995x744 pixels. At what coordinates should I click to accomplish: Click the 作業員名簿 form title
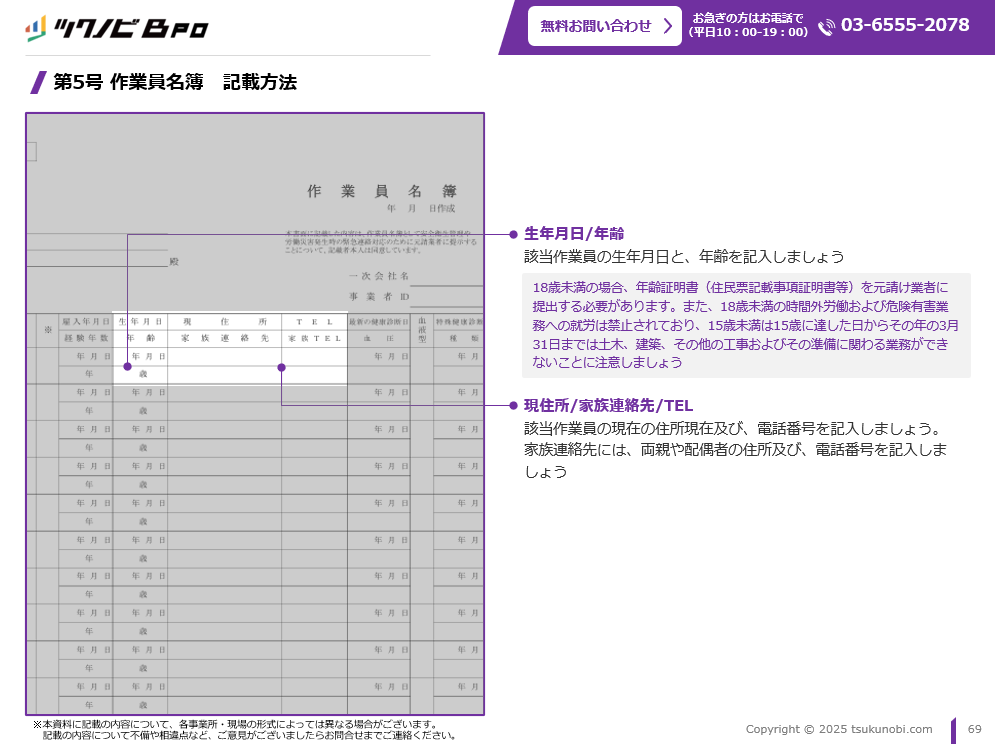point(381,190)
